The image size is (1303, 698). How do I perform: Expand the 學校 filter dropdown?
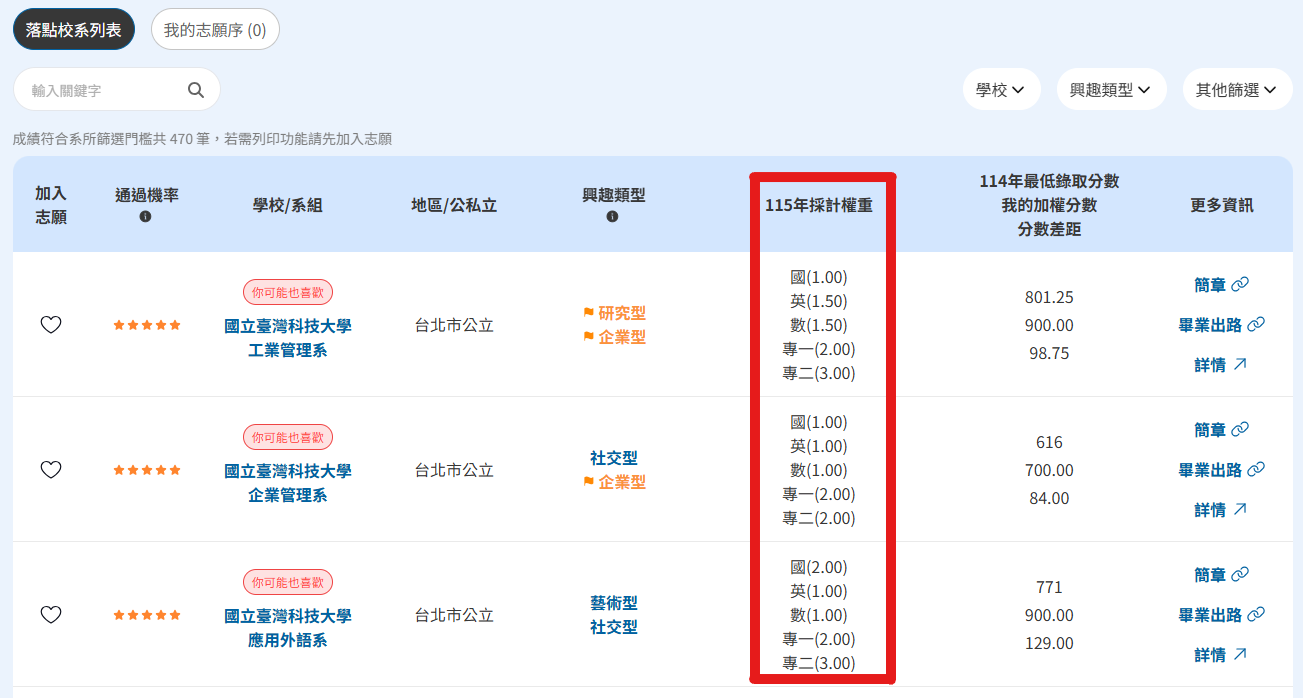pos(1001,90)
